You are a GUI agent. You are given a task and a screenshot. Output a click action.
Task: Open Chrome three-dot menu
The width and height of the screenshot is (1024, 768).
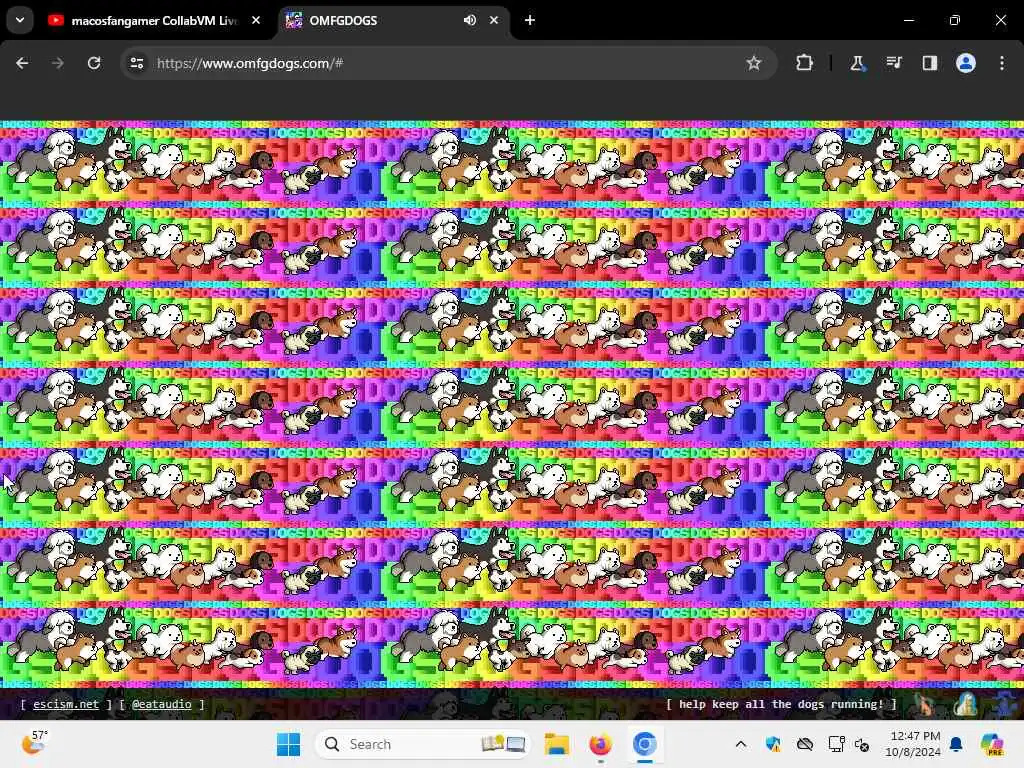(1002, 63)
